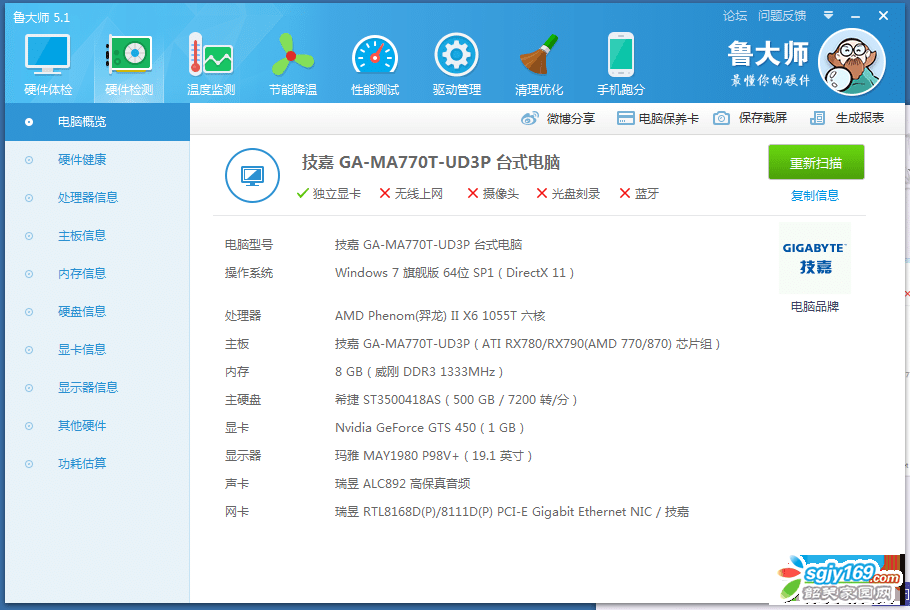Viewport: 910px width, 610px height.
Task: Switch to 显卡信息 sidebar tab
Action: click(x=82, y=350)
